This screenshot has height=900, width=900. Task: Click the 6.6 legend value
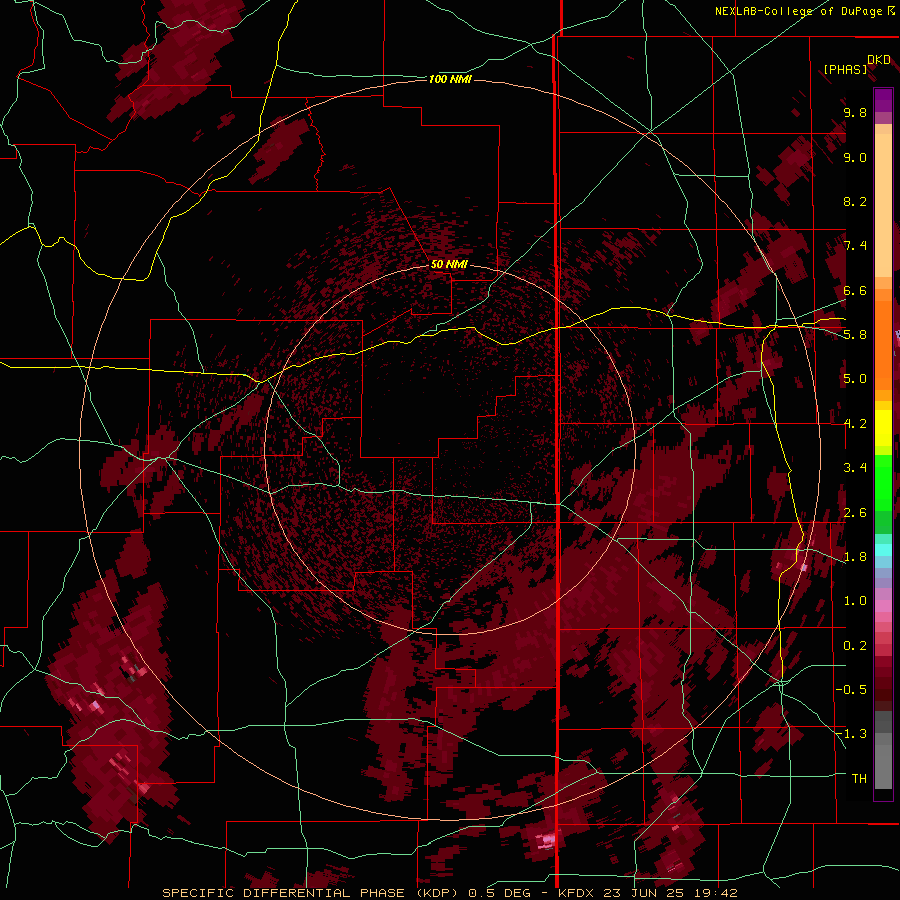[855, 290]
